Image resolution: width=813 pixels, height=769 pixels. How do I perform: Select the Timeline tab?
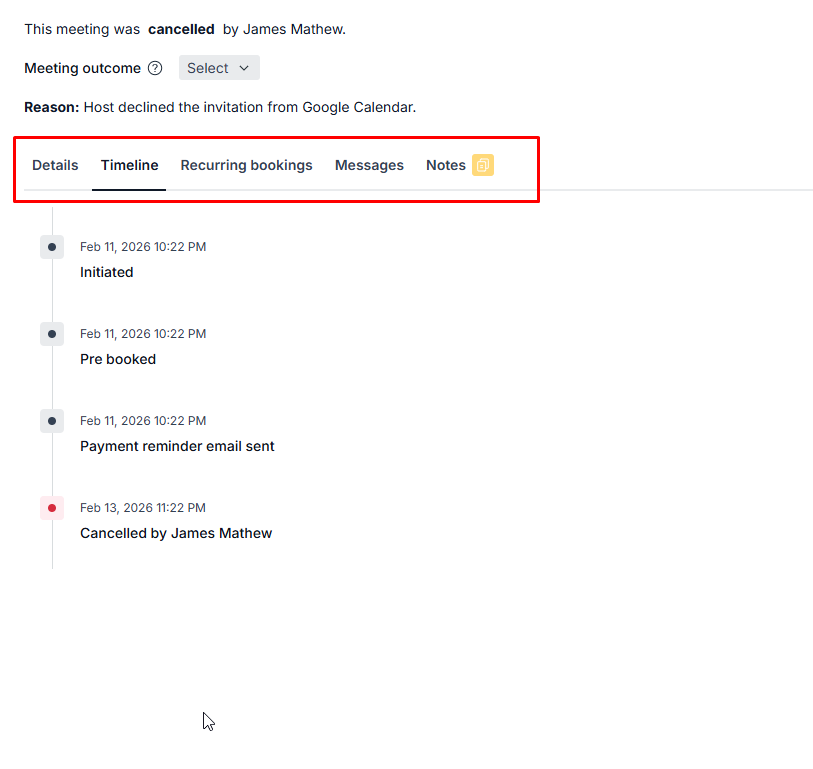click(x=129, y=165)
